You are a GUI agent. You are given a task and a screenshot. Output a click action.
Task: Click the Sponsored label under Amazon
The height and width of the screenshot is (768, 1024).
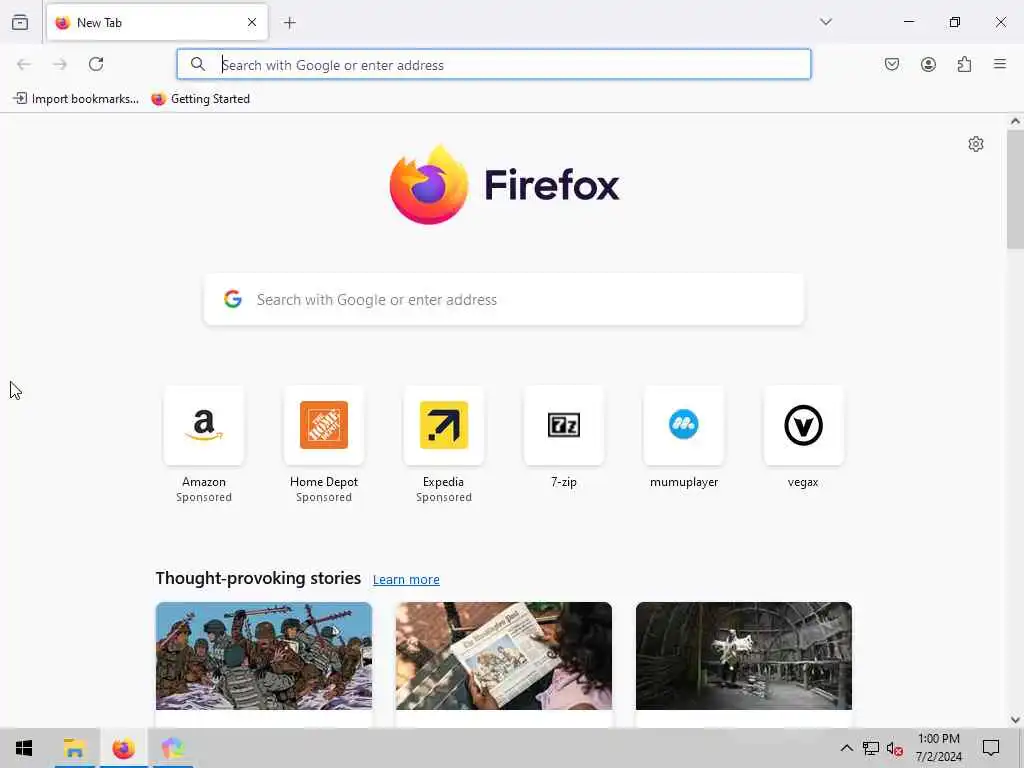pyautogui.click(x=204, y=497)
